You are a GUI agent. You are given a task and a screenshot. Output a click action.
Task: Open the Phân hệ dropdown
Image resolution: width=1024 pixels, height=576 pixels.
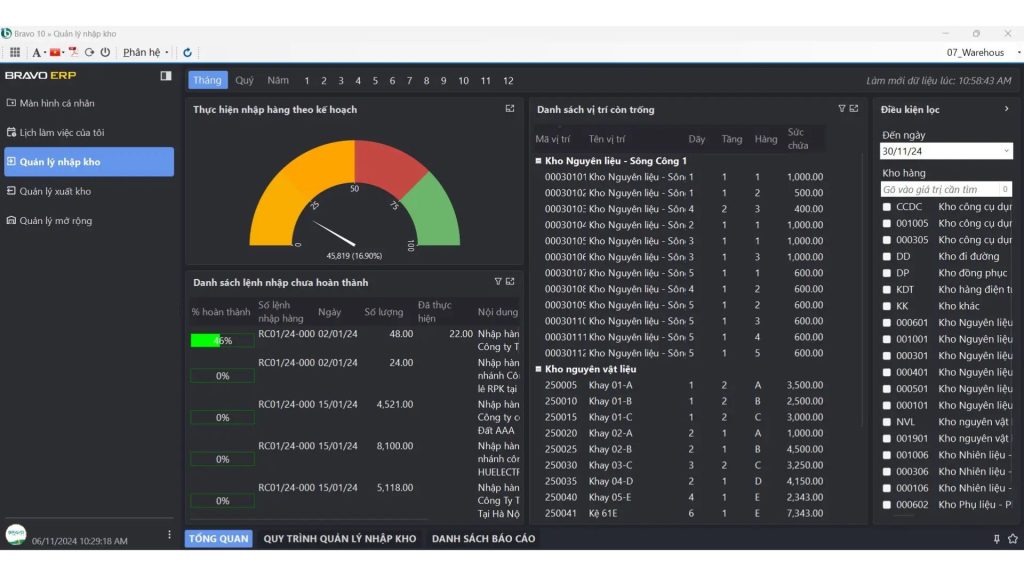(145, 52)
